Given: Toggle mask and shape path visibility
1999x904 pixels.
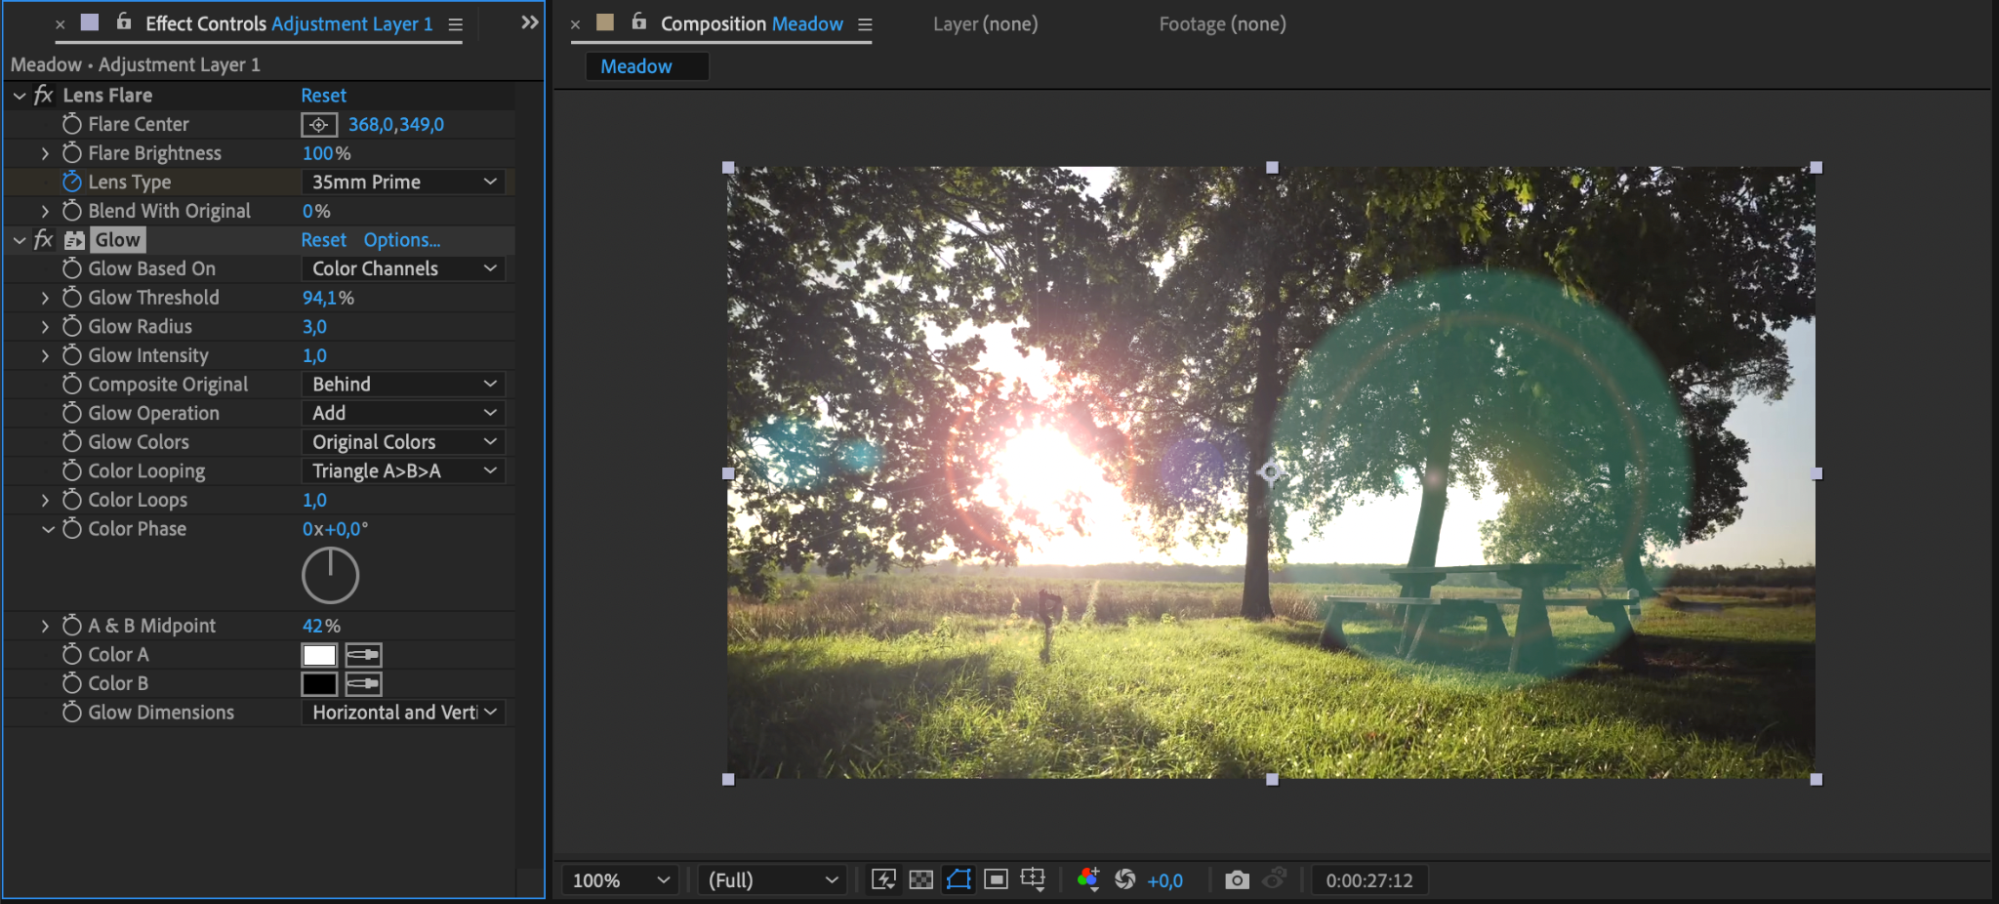Looking at the screenshot, I should 958,880.
